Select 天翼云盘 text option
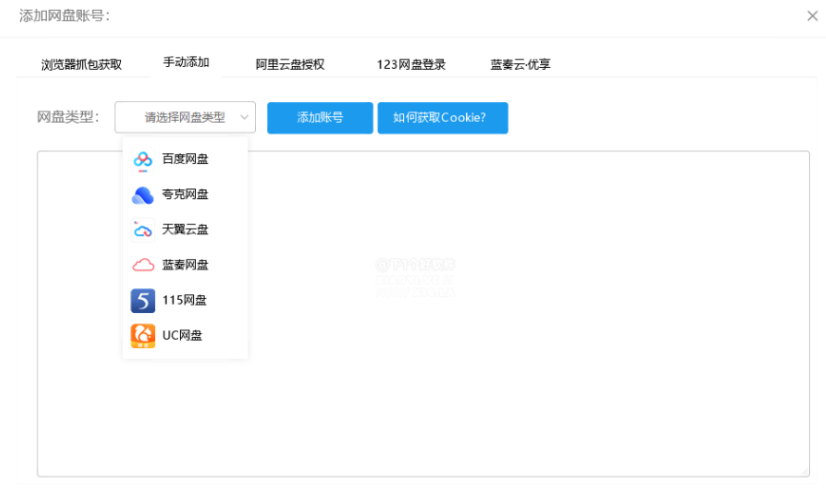Image resolution: width=826 pixels, height=491 pixels. (x=185, y=230)
